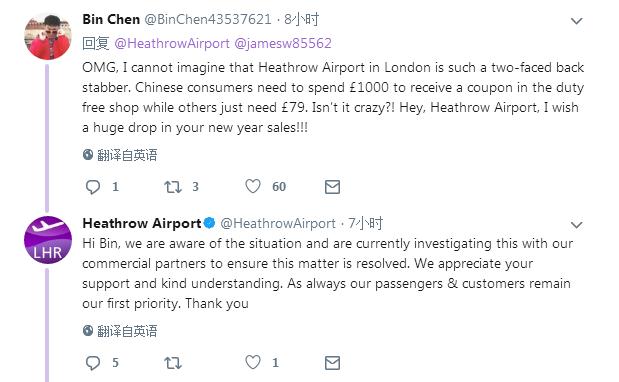Open the Bin Chen display name
This screenshot has height=382, width=619.
pyautogui.click(x=111, y=19)
